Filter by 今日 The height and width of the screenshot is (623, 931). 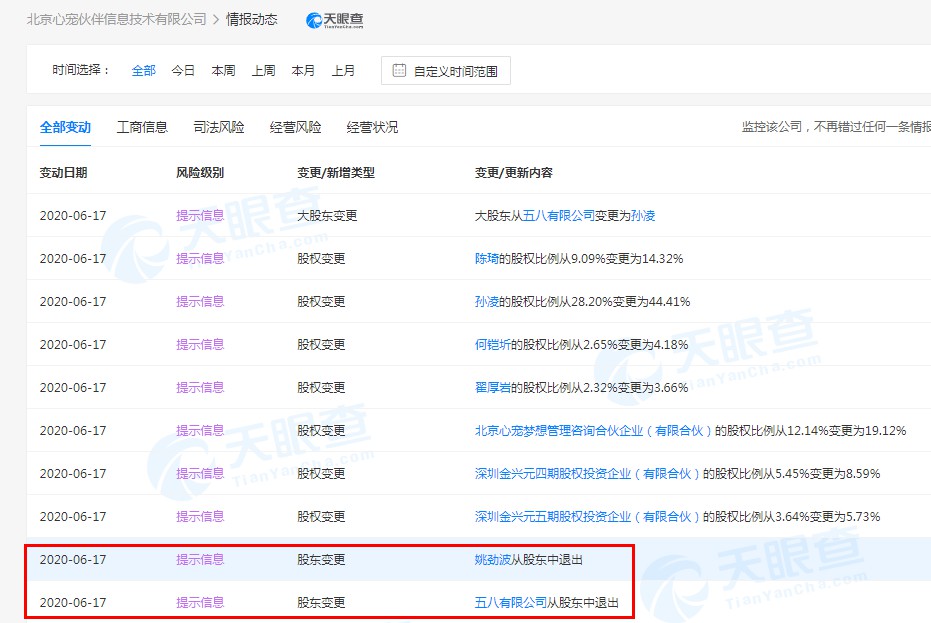click(183, 71)
